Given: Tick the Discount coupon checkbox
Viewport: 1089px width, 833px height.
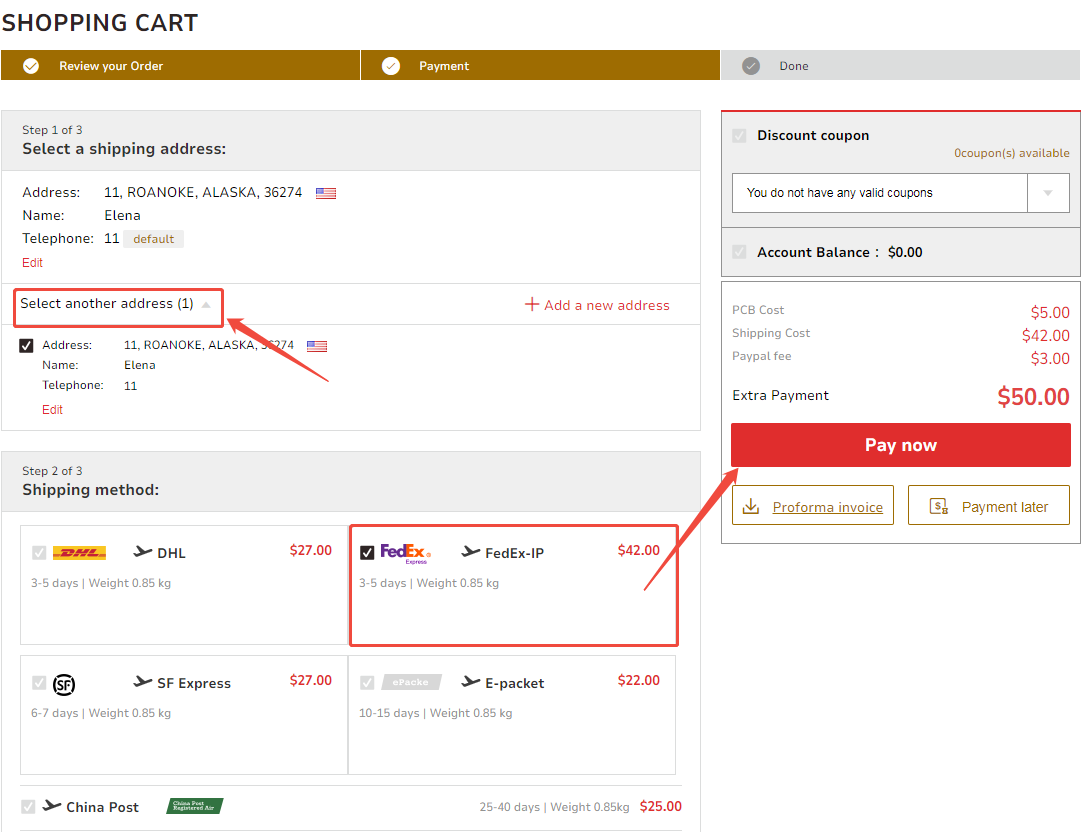Looking at the screenshot, I should point(739,136).
